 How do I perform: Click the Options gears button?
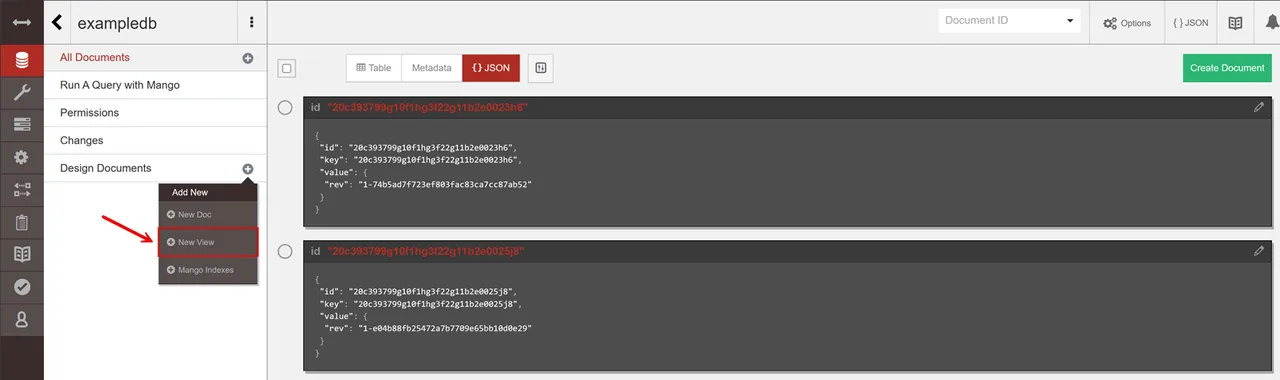pyautogui.click(x=1126, y=22)
